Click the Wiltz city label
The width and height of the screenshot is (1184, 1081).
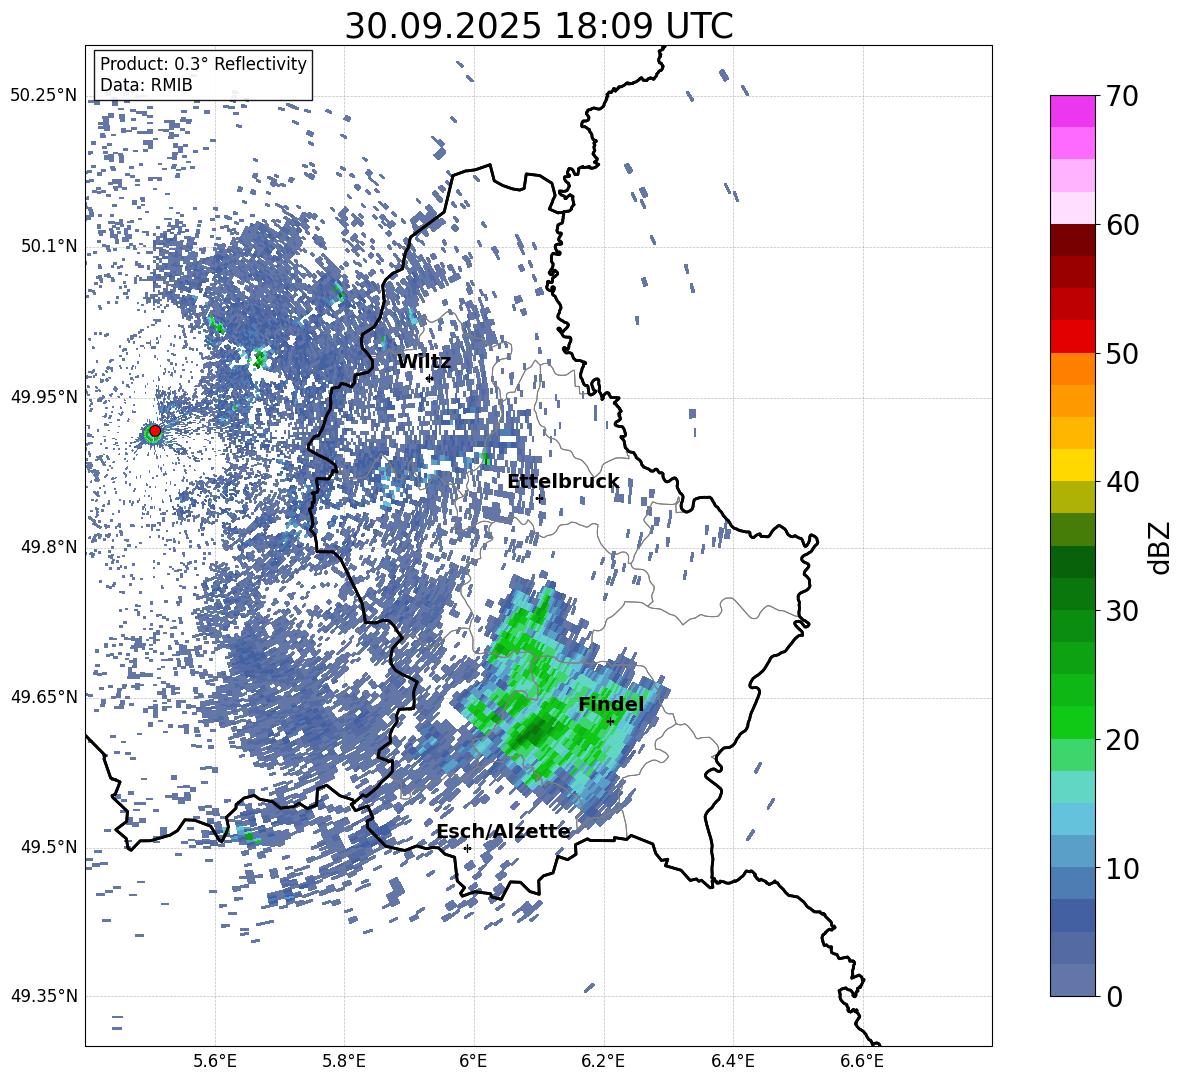point(424,362)
